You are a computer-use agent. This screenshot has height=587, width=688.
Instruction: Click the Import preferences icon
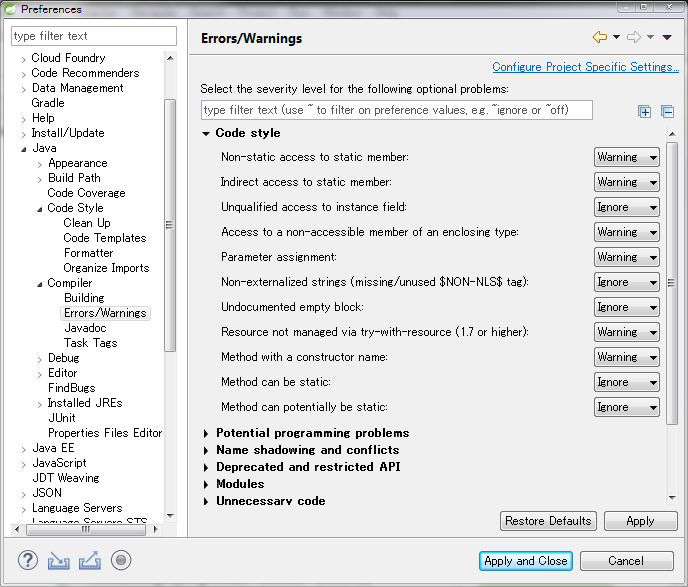tap(59, 560)
